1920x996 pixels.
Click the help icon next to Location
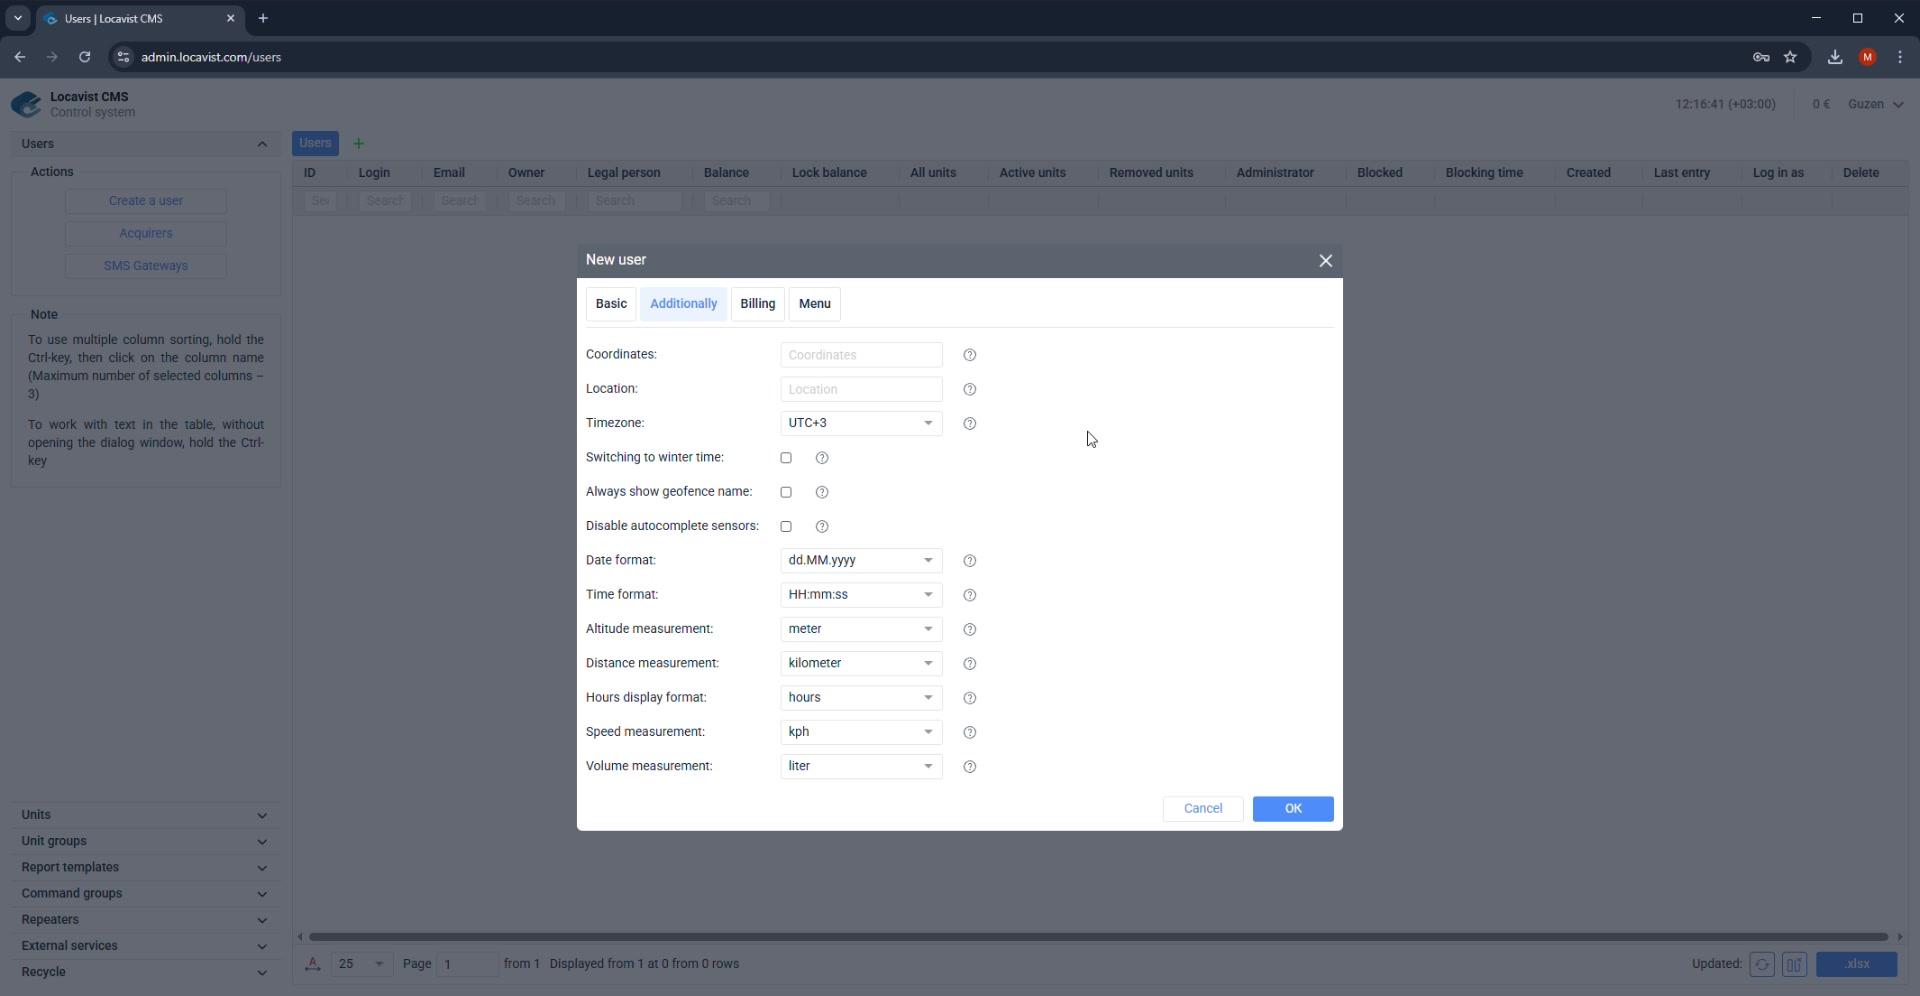pyautogui.click(x=969, y=389)
